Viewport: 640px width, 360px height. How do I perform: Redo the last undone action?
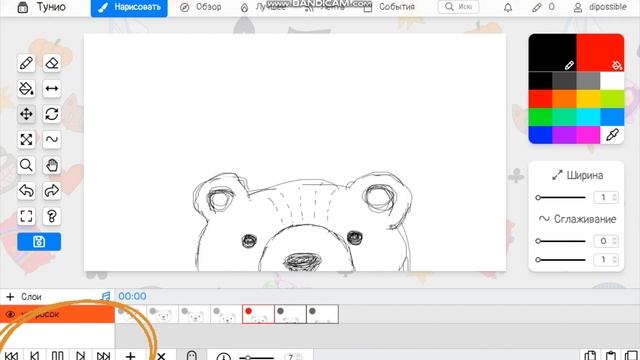pos(52,191)
